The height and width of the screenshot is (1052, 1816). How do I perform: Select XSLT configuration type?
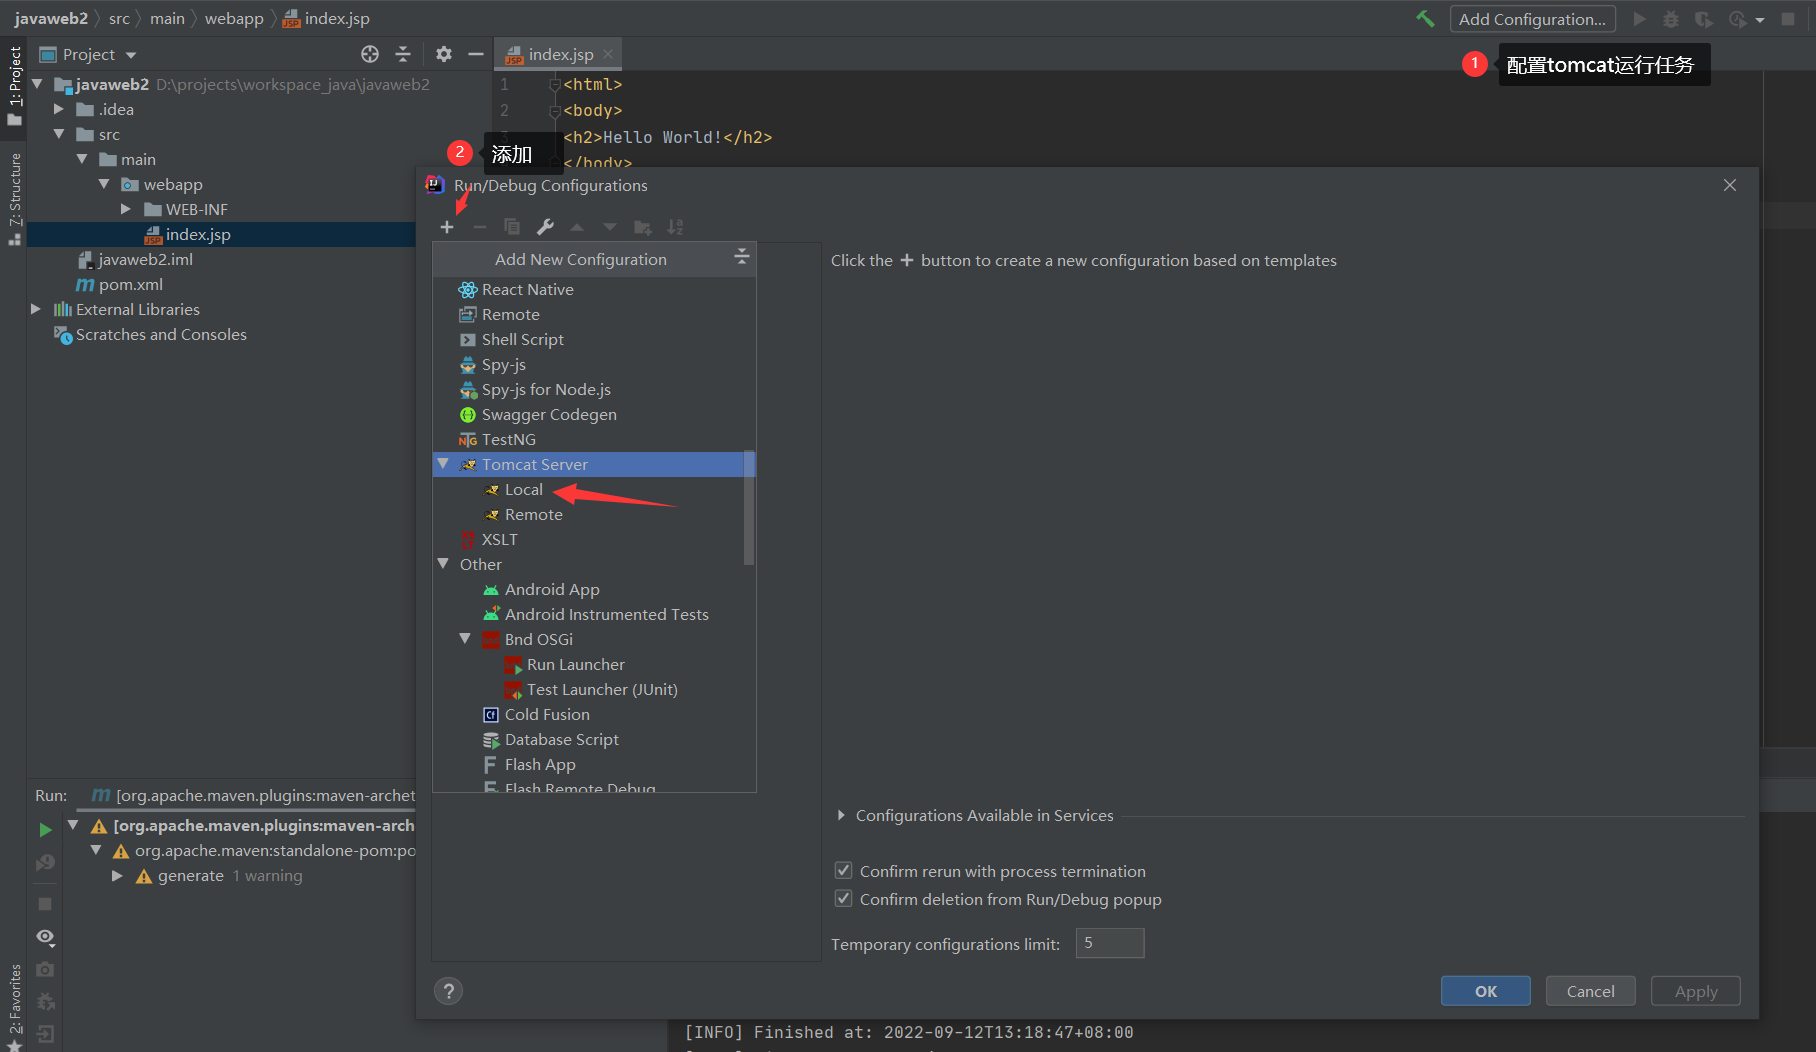pyautogui.click(x=488, y=539)
